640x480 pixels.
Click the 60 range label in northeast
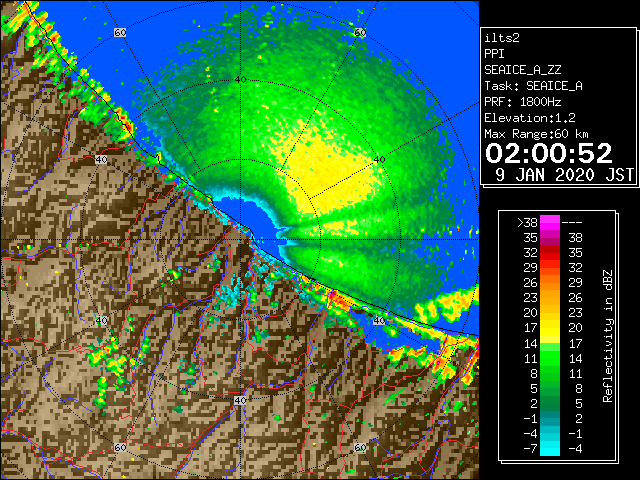360,33
